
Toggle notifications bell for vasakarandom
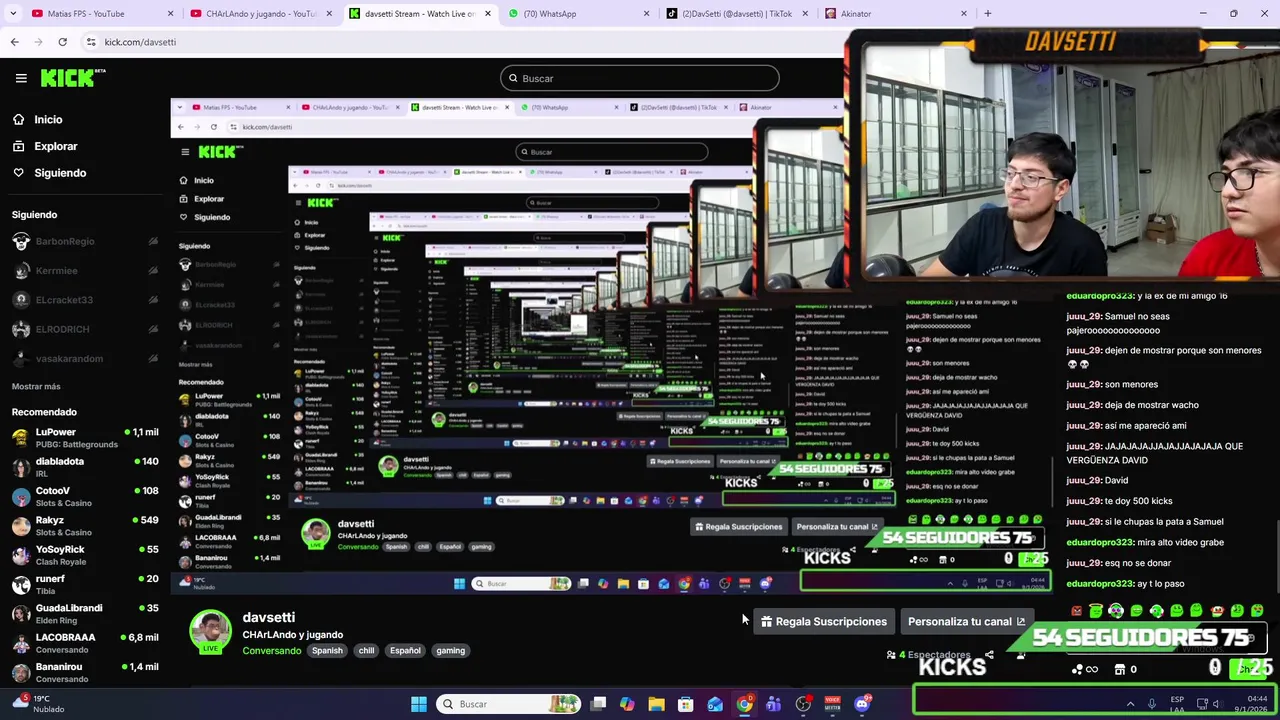[153, 358]
